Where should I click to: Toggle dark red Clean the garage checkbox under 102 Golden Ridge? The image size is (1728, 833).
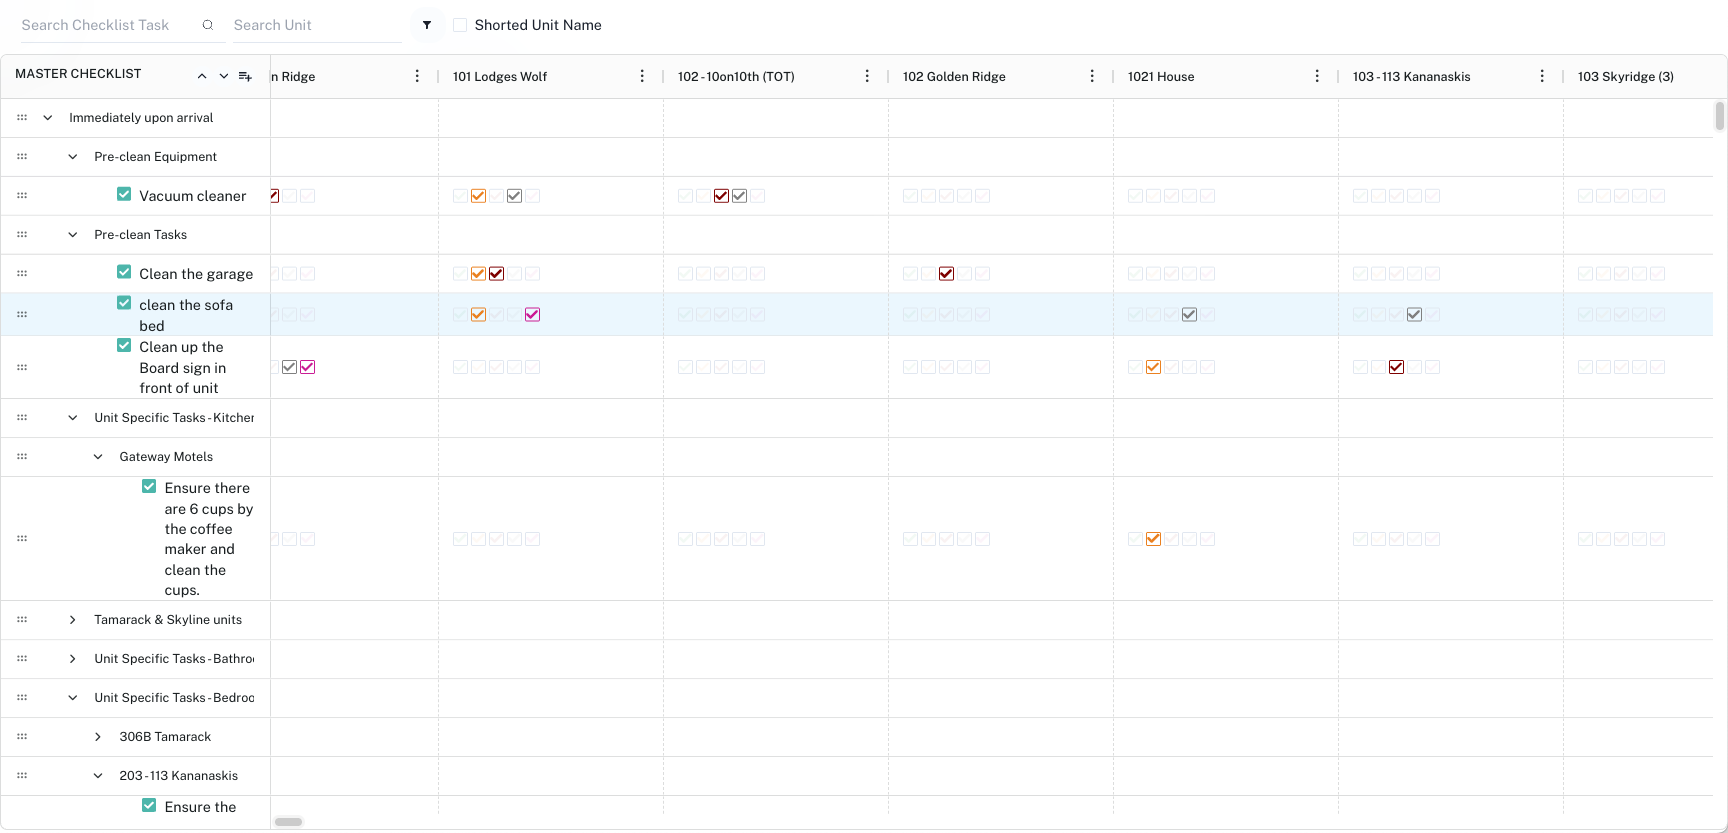pyautogui.click(x=946, y=274)
